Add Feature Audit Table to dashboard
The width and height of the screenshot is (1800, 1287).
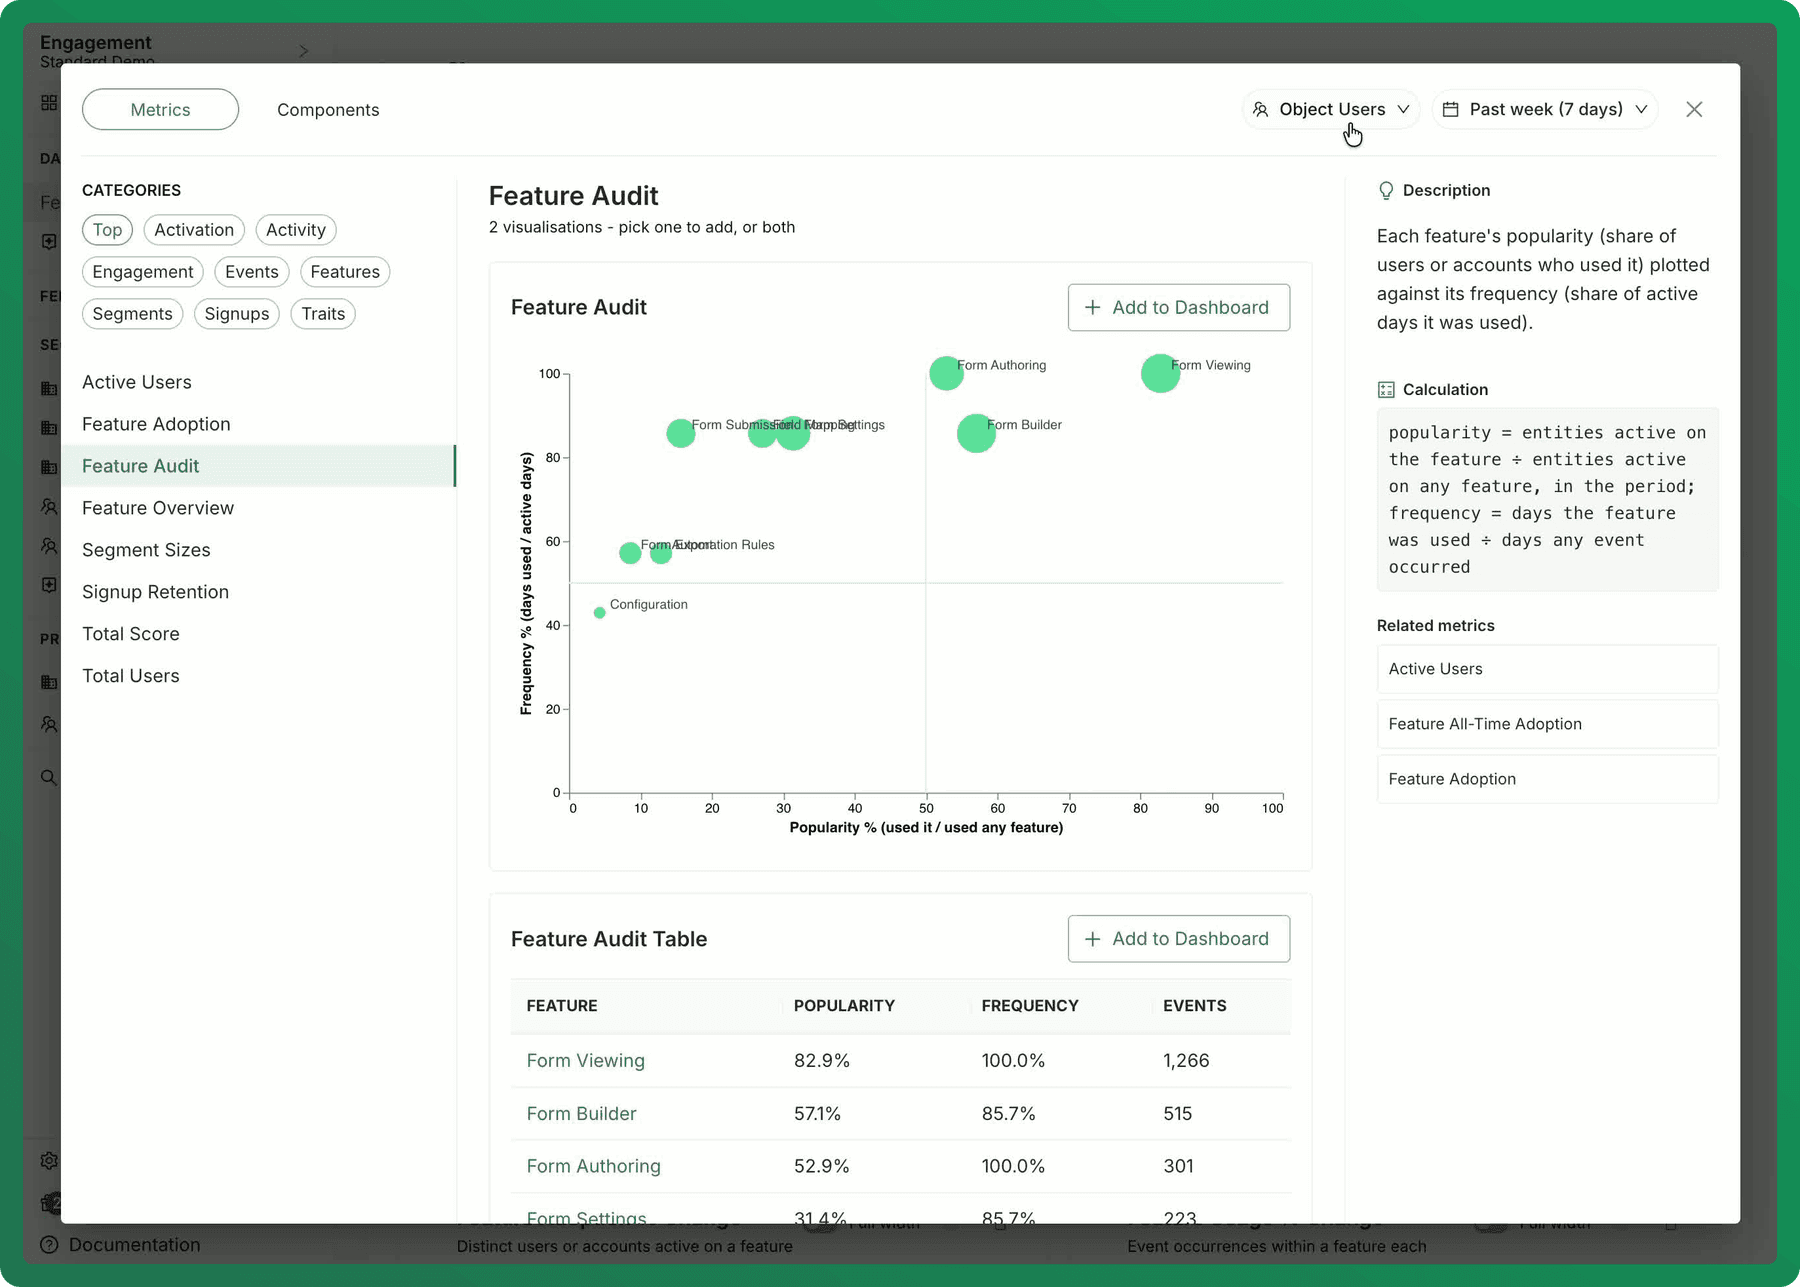tap(1178, 939)
